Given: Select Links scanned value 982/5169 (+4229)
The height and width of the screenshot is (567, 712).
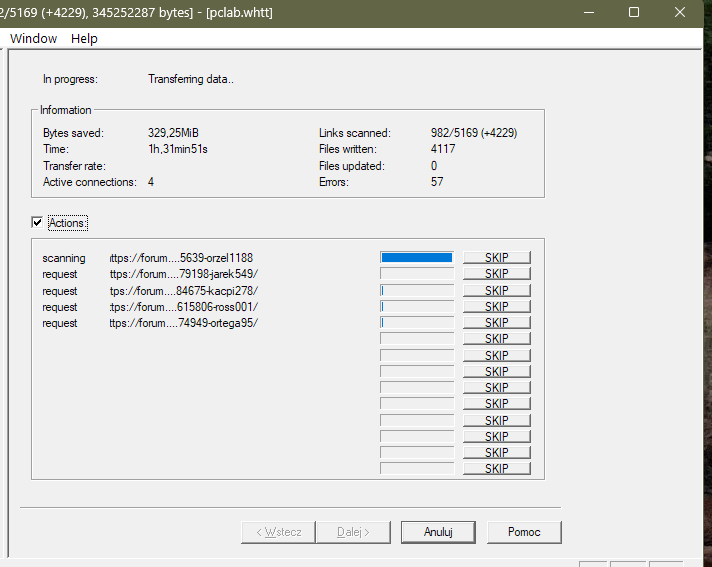Looking at the screenshot, I should point(474,133).
